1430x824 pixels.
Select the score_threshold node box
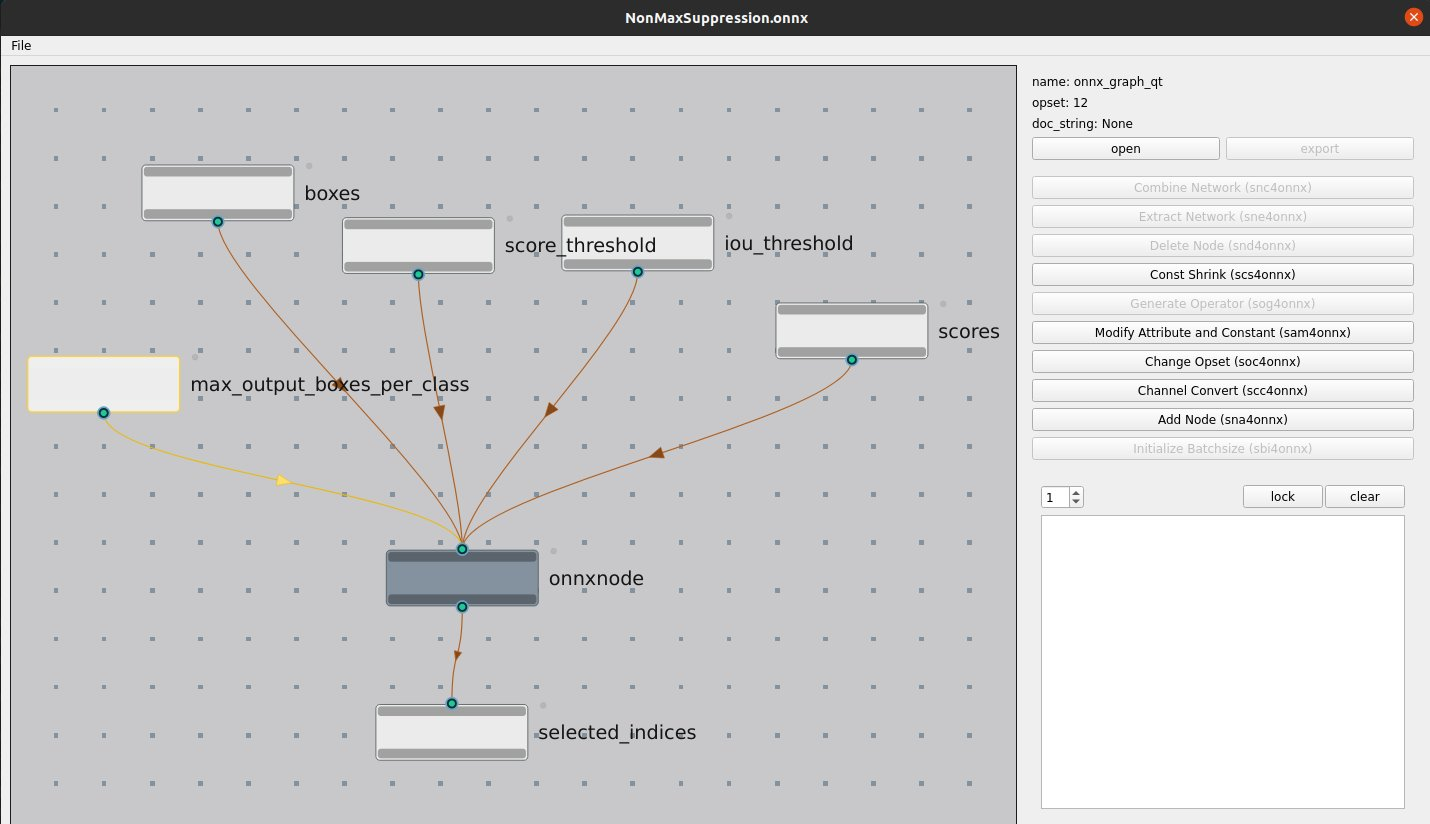tap(418, 245)
